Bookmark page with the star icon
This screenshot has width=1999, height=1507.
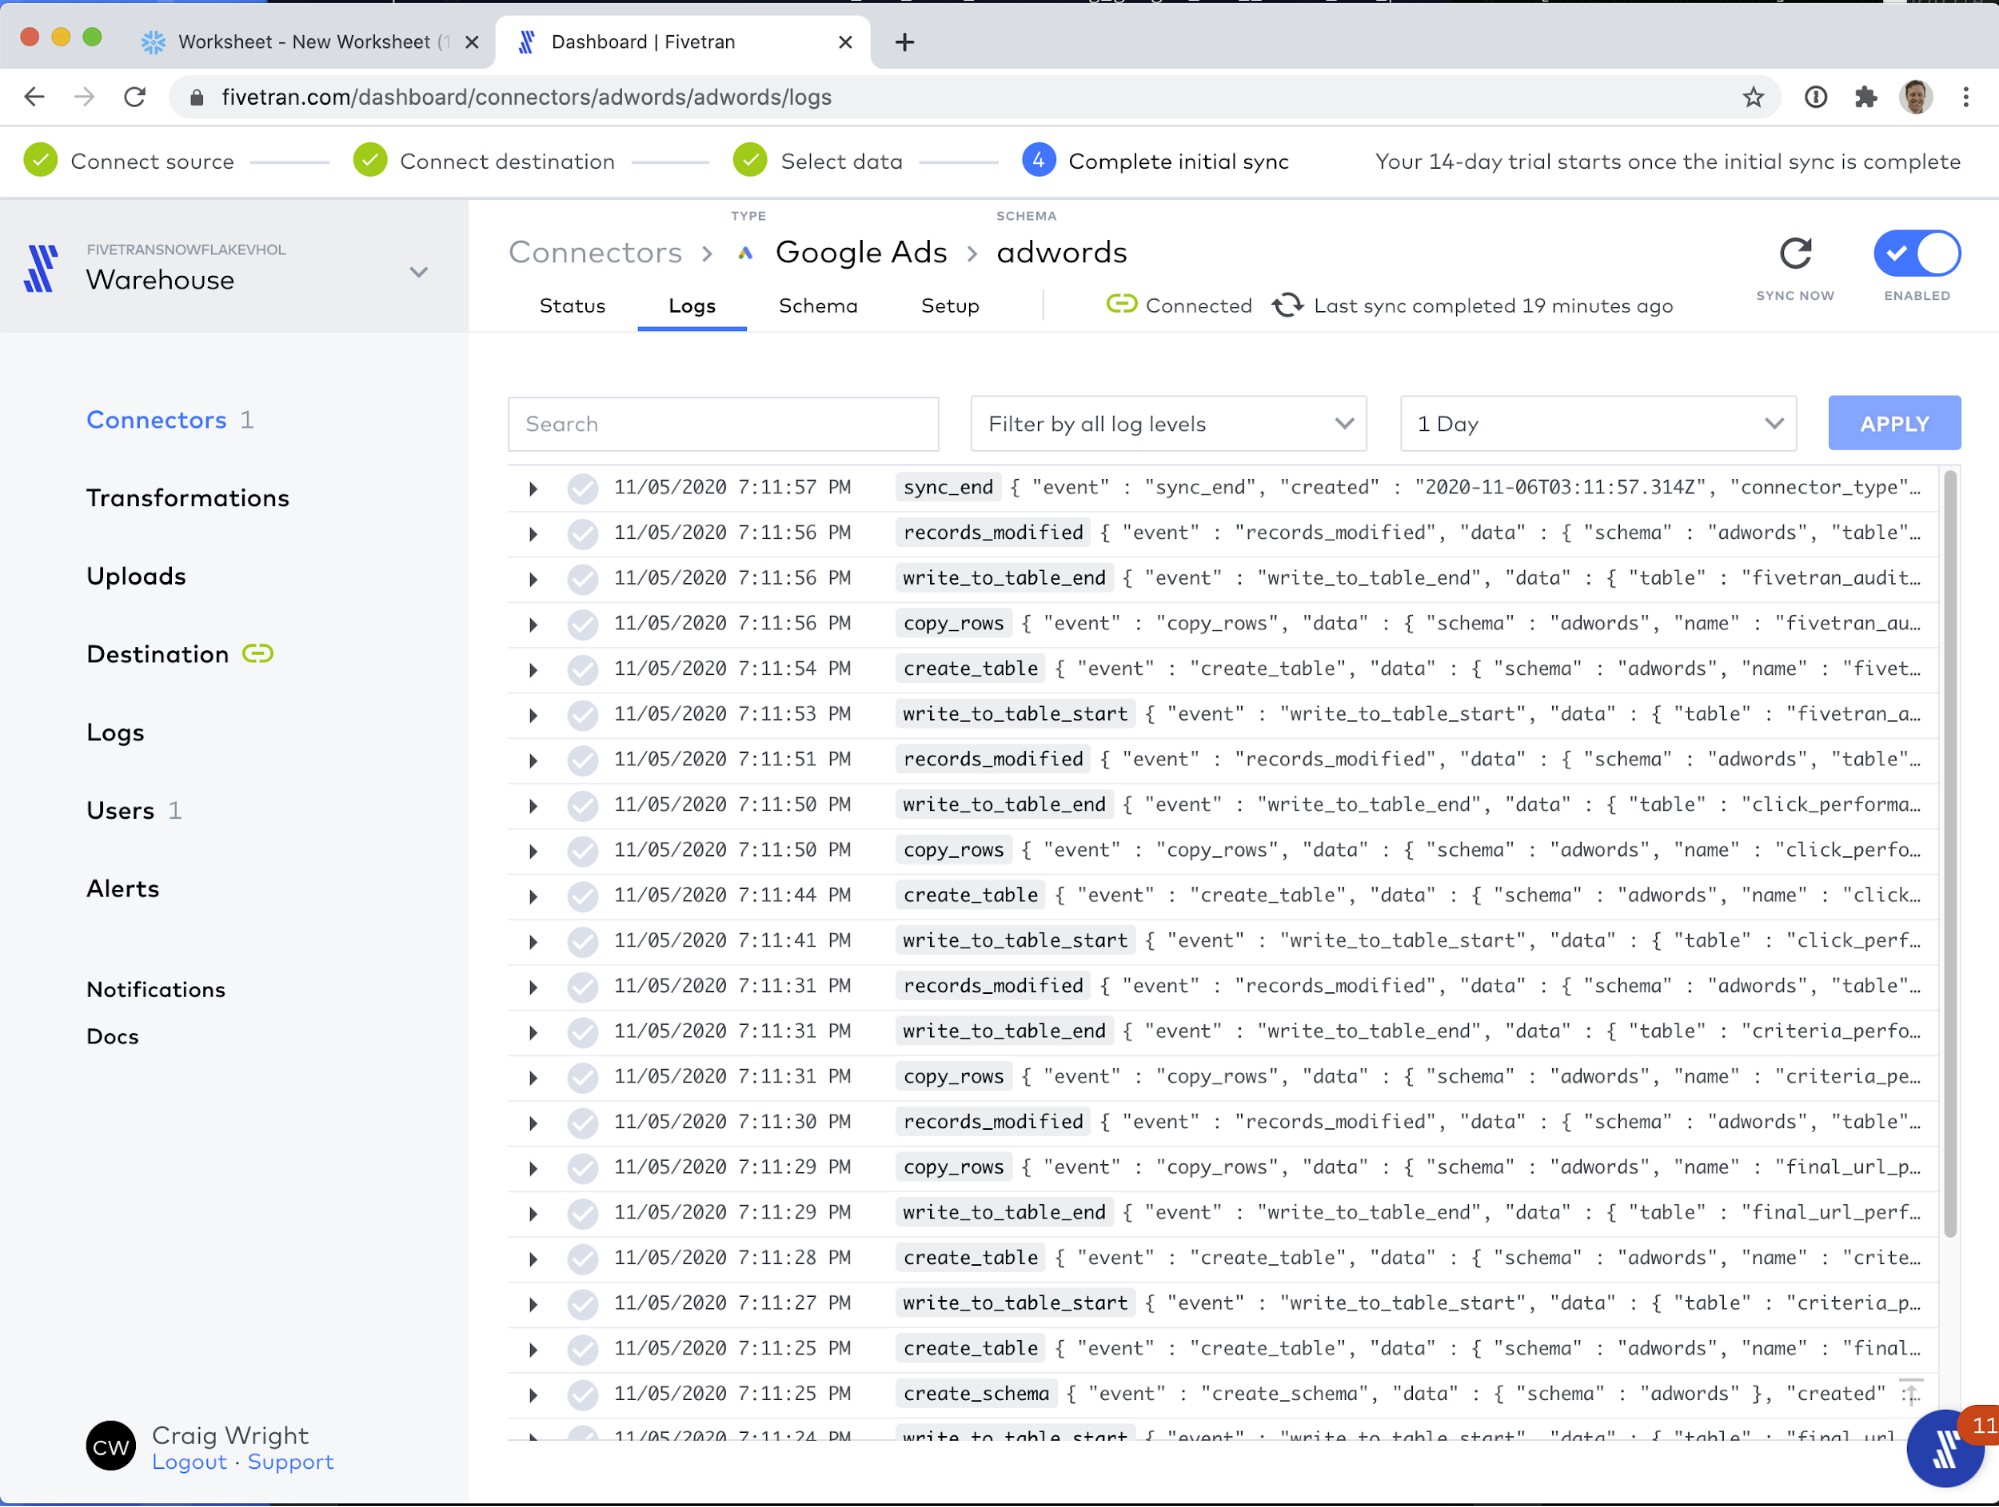1753,97
